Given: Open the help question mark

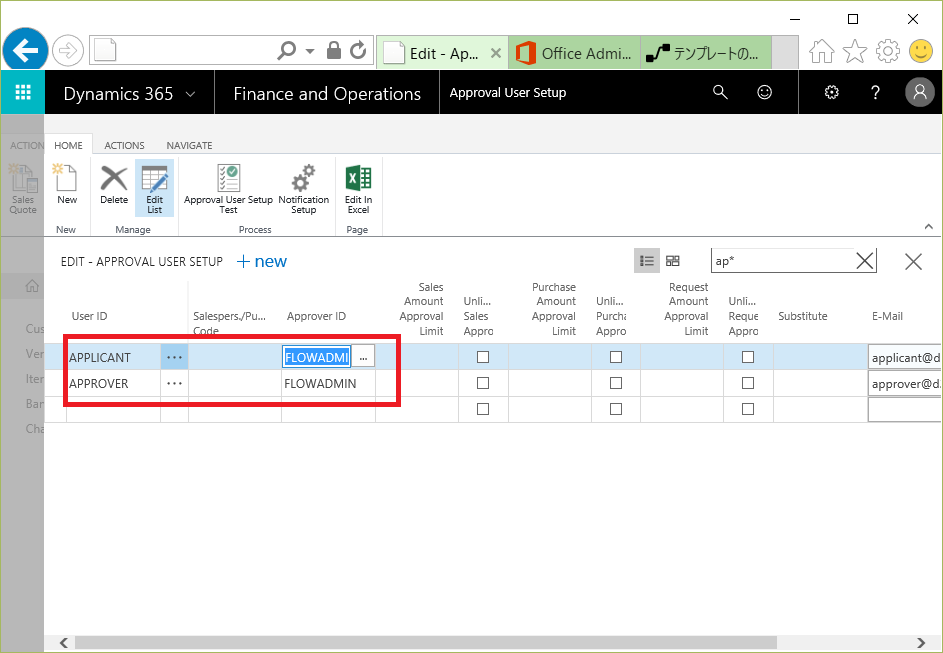Looking at the screenshot, I should pos(876,92).
